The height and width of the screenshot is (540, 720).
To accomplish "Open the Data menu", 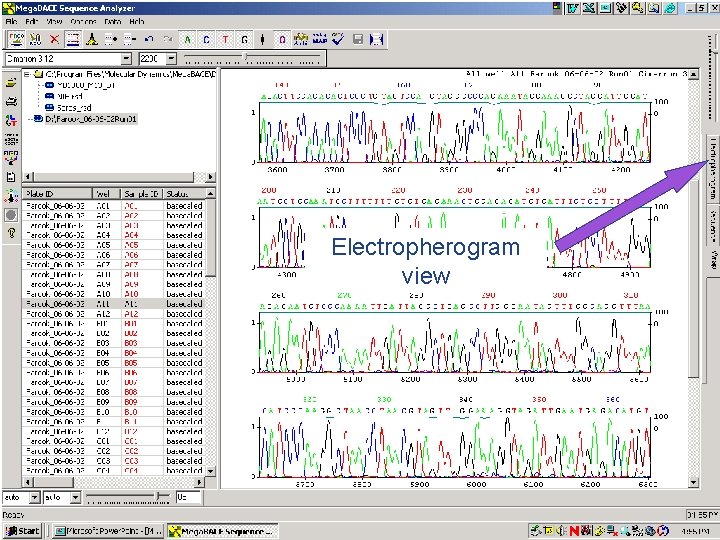I will 112,21.
